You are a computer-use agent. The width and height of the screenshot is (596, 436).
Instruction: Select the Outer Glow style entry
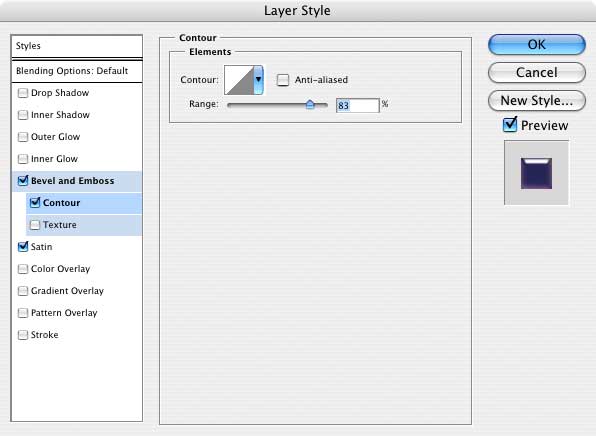click(x=55, y=137)
